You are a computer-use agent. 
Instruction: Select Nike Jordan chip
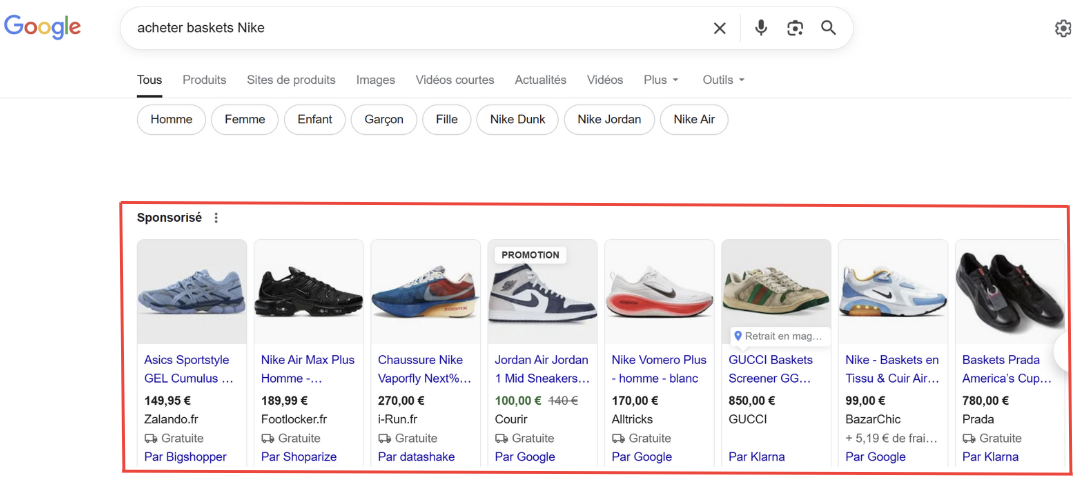(609, 119)
